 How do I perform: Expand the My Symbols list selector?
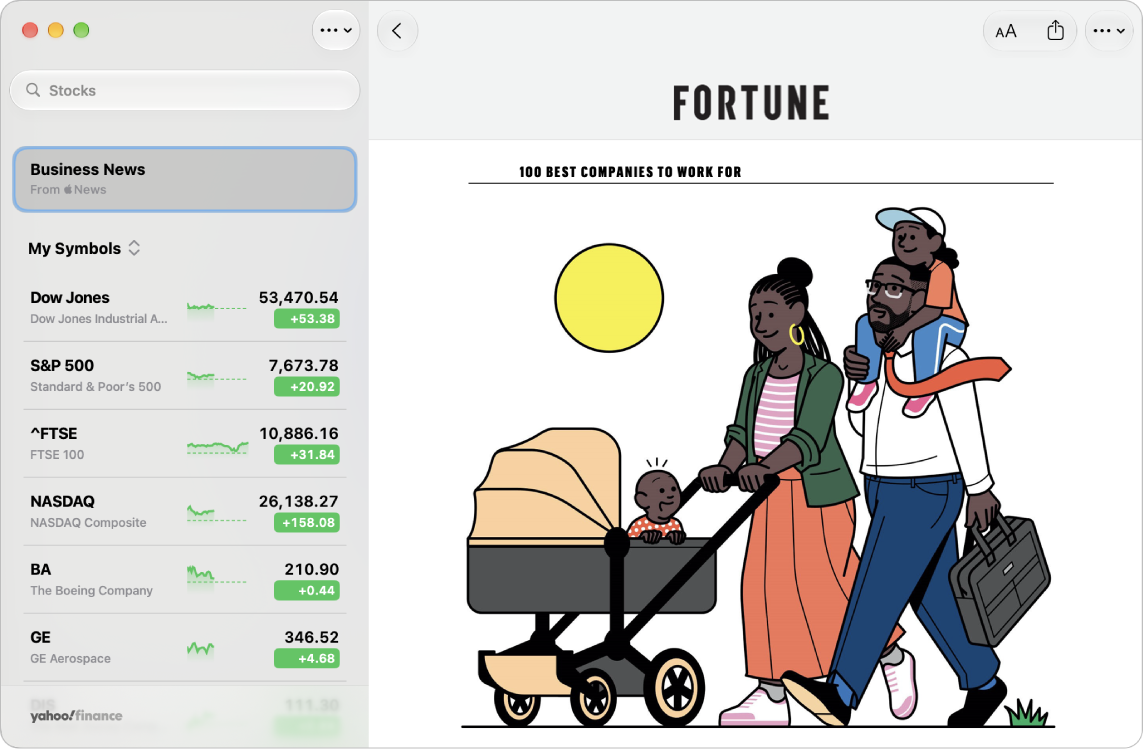point(84,248)
